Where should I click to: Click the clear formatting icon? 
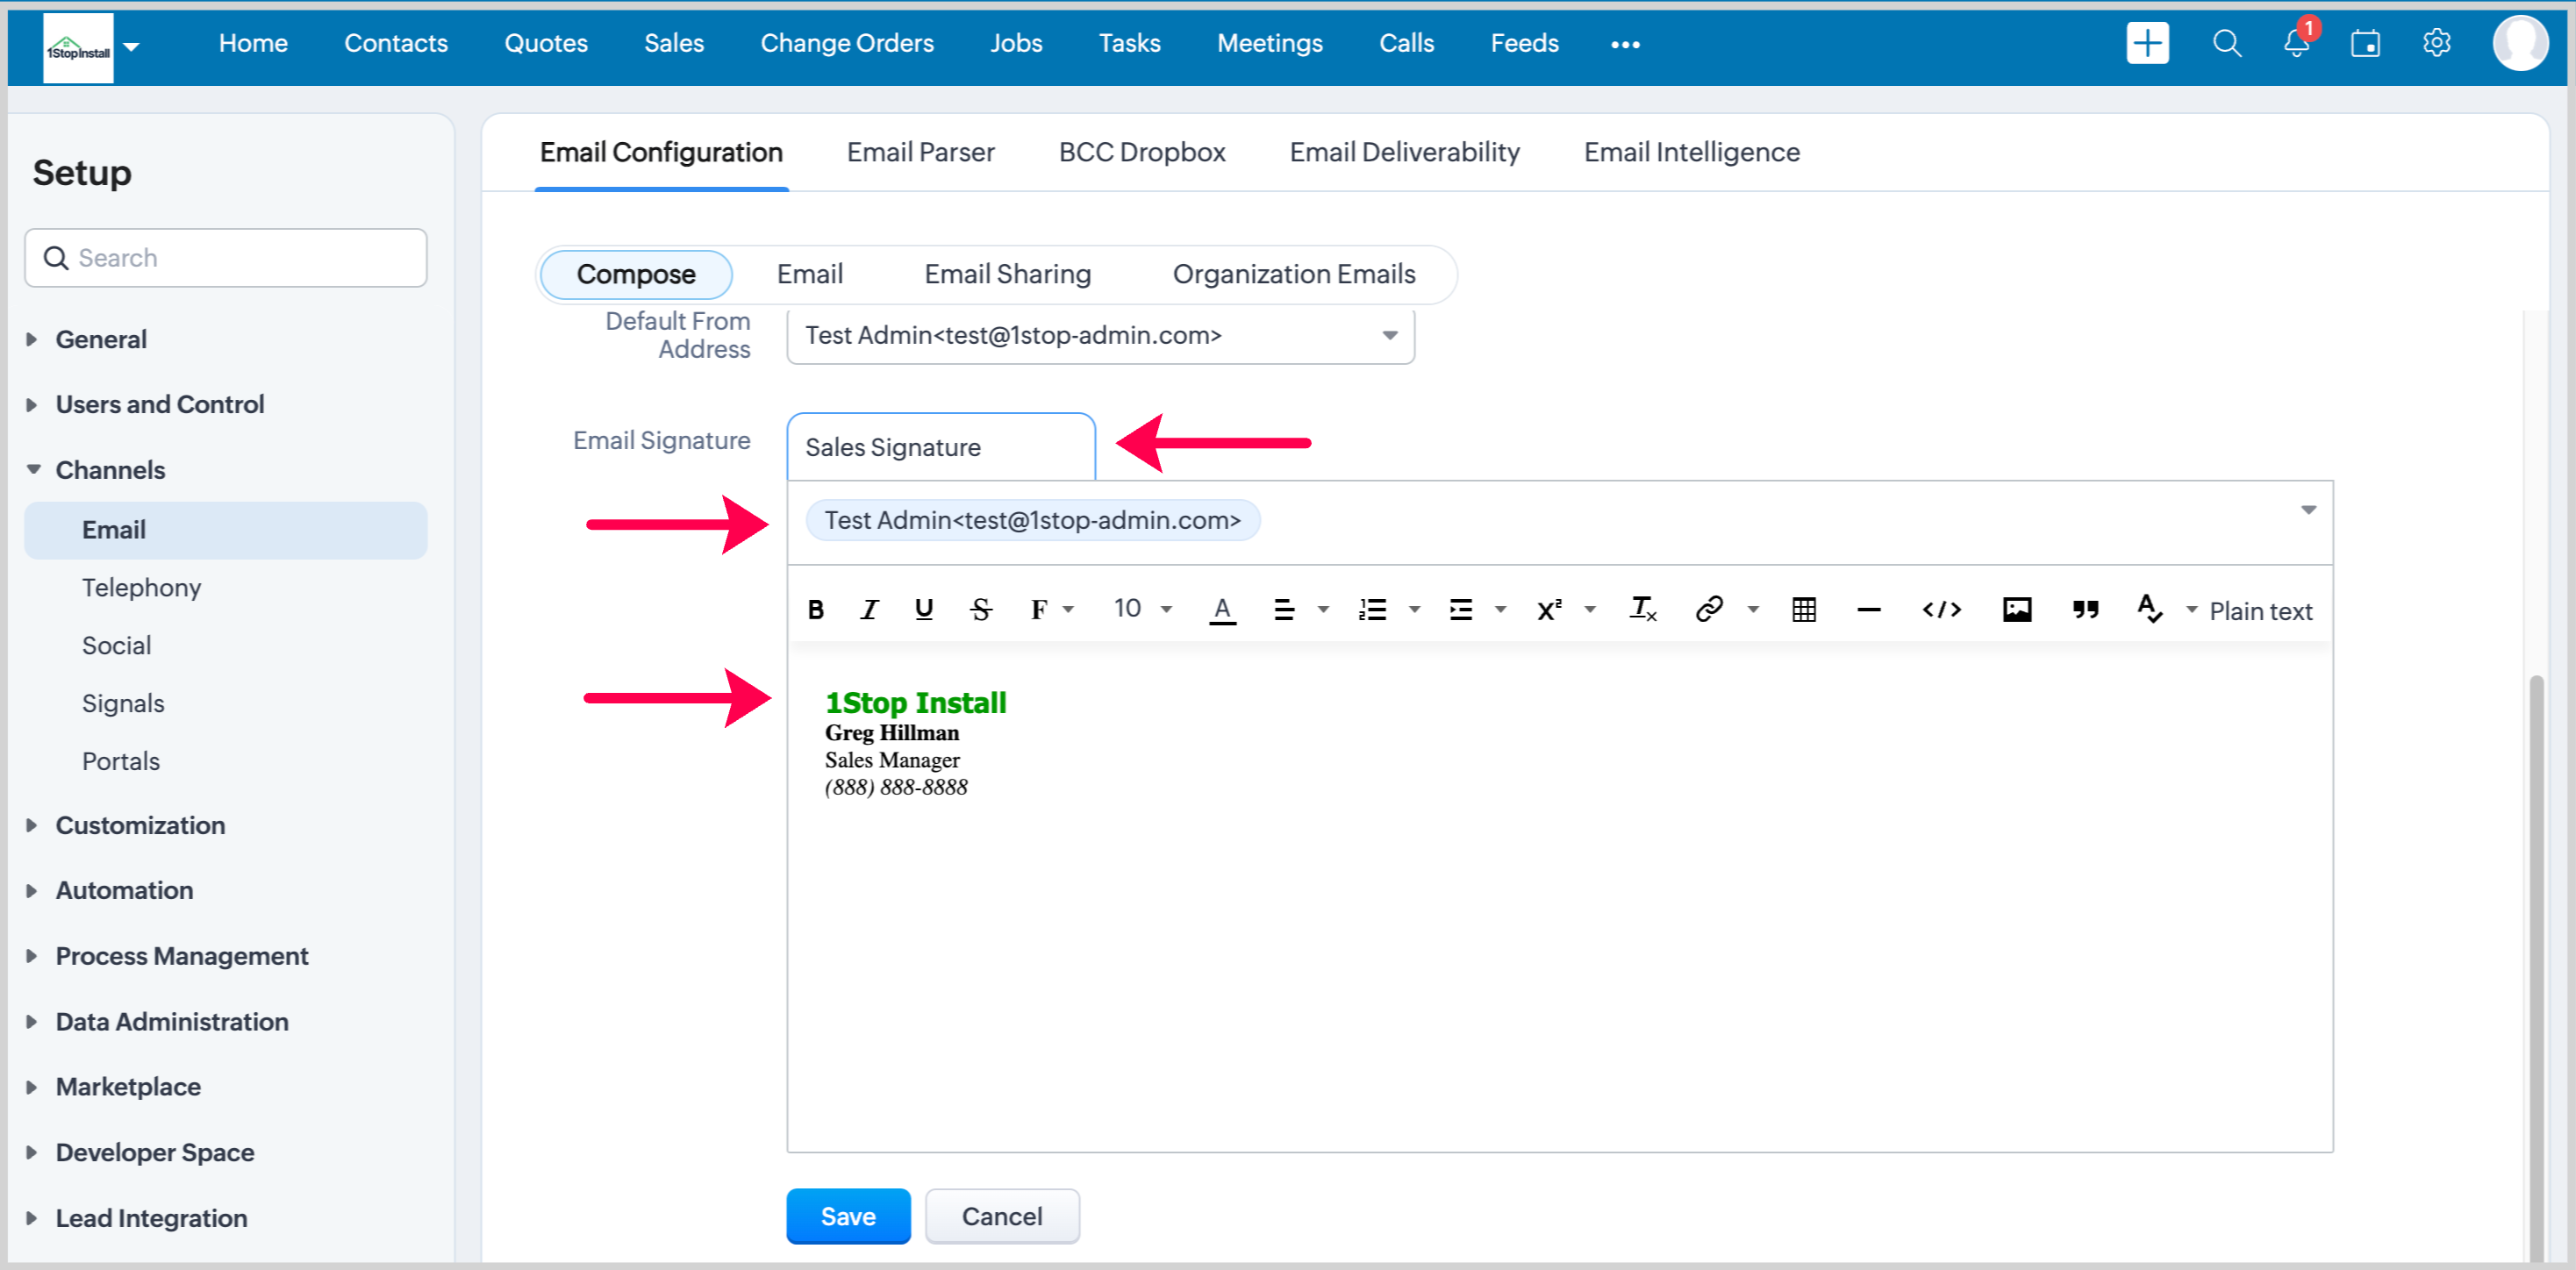click(1643, 609)
